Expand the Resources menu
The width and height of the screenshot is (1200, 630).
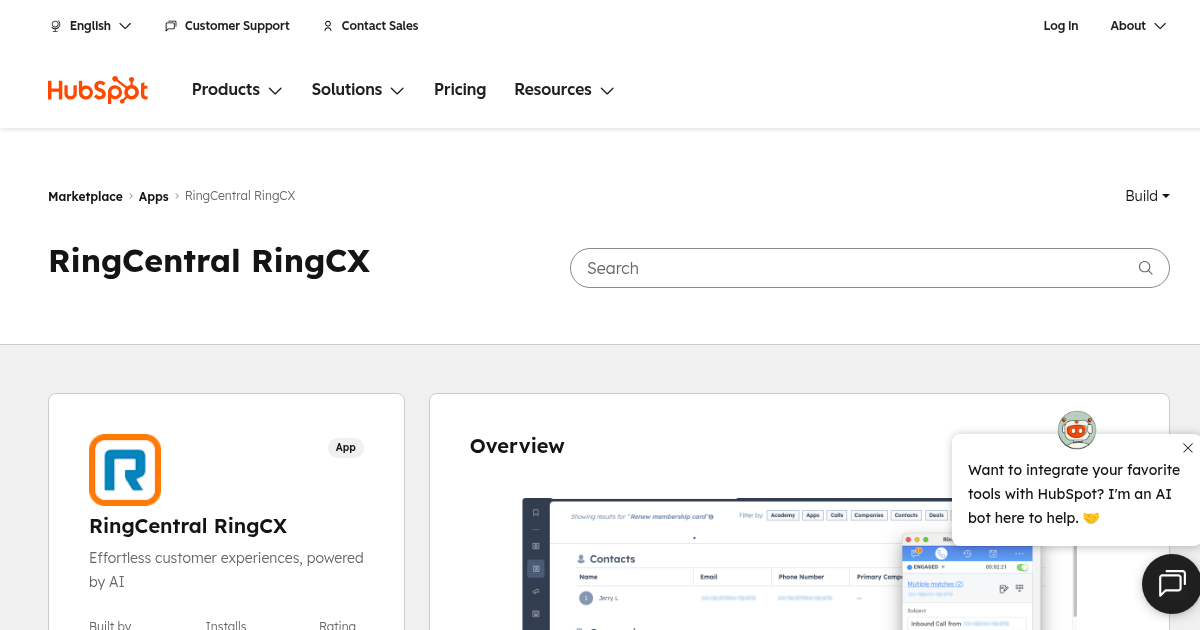tap(564, 90)
